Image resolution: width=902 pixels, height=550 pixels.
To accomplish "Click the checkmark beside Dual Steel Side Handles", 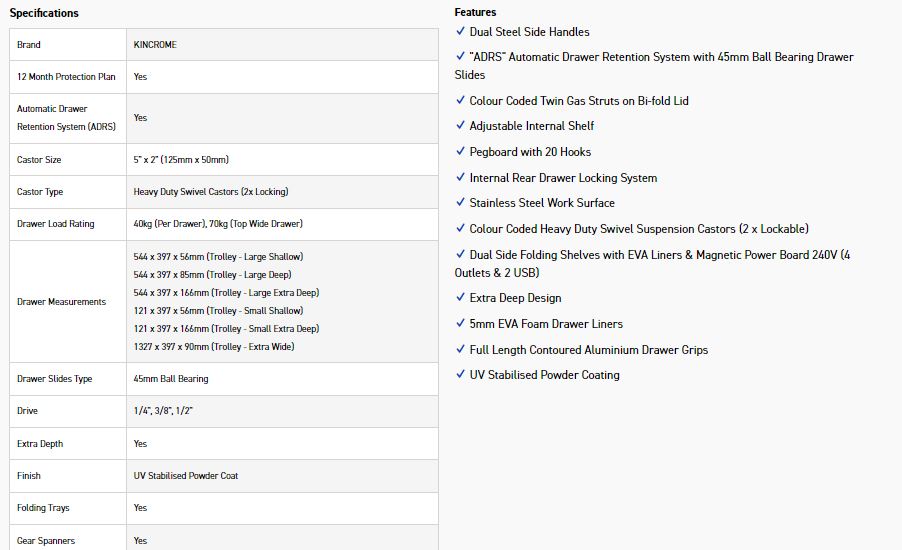I will [460, 32].
